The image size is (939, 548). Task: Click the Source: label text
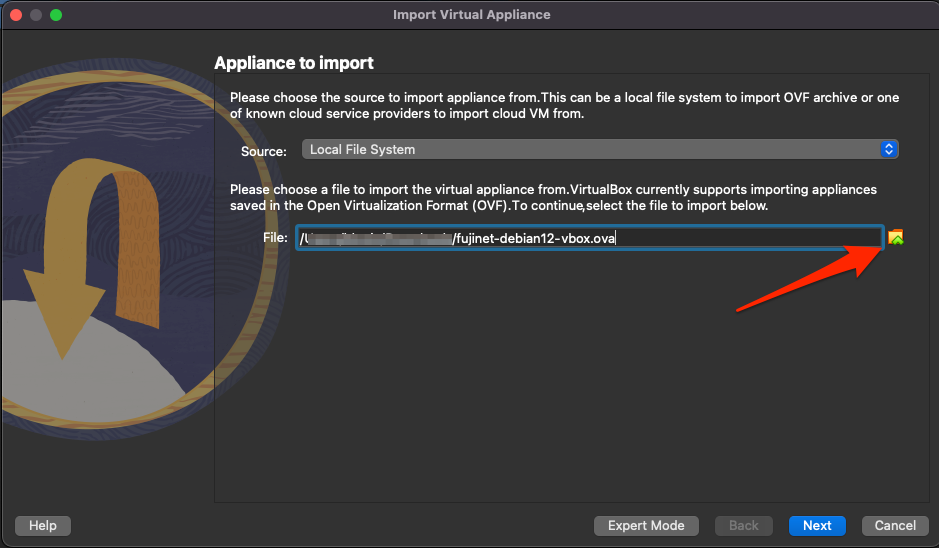pos(264,151)
